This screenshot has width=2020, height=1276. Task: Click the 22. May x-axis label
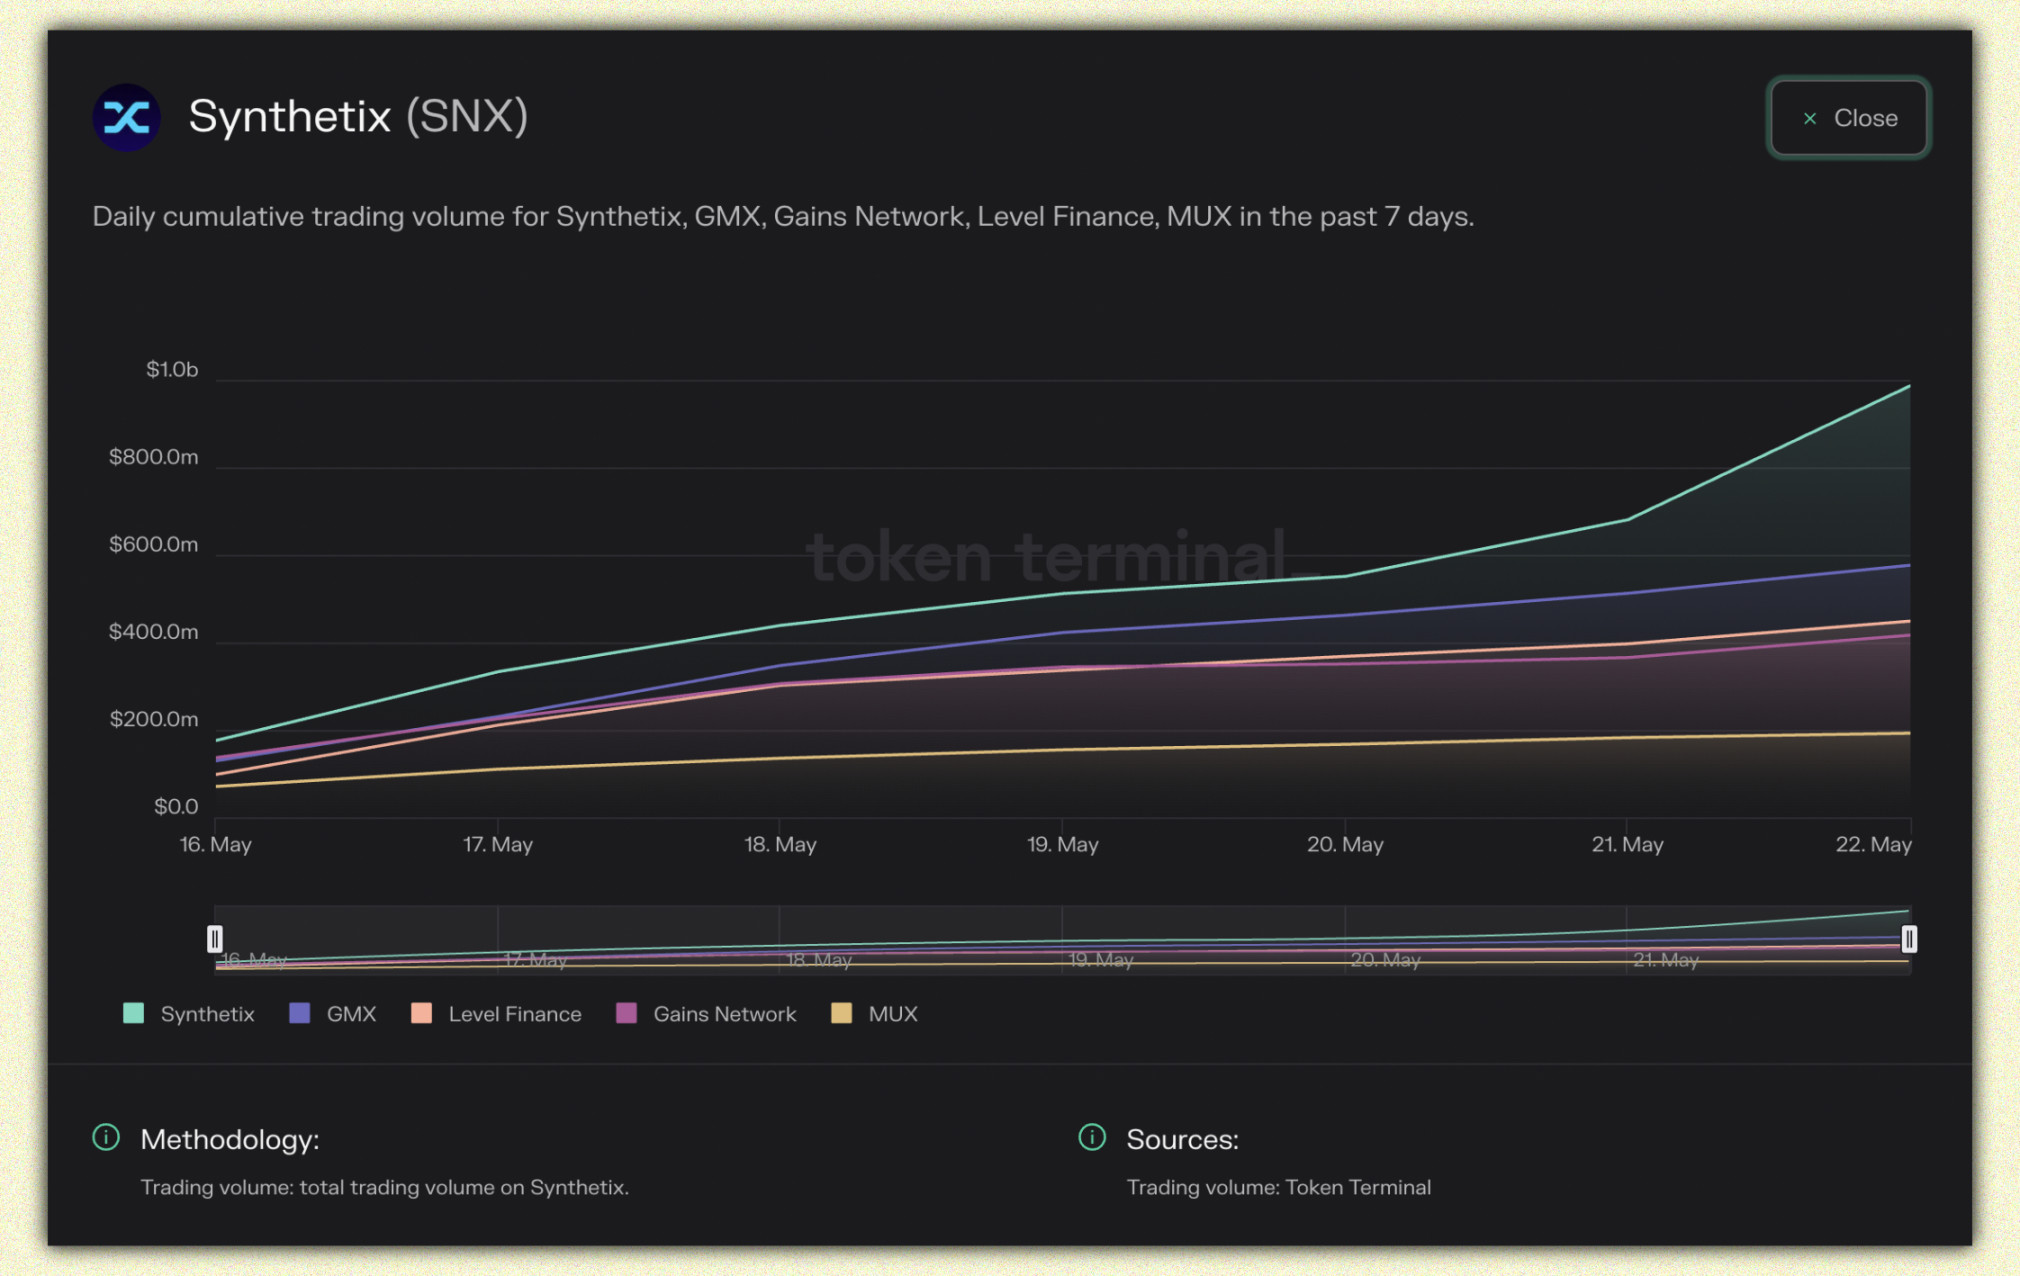pos(1873,845)
